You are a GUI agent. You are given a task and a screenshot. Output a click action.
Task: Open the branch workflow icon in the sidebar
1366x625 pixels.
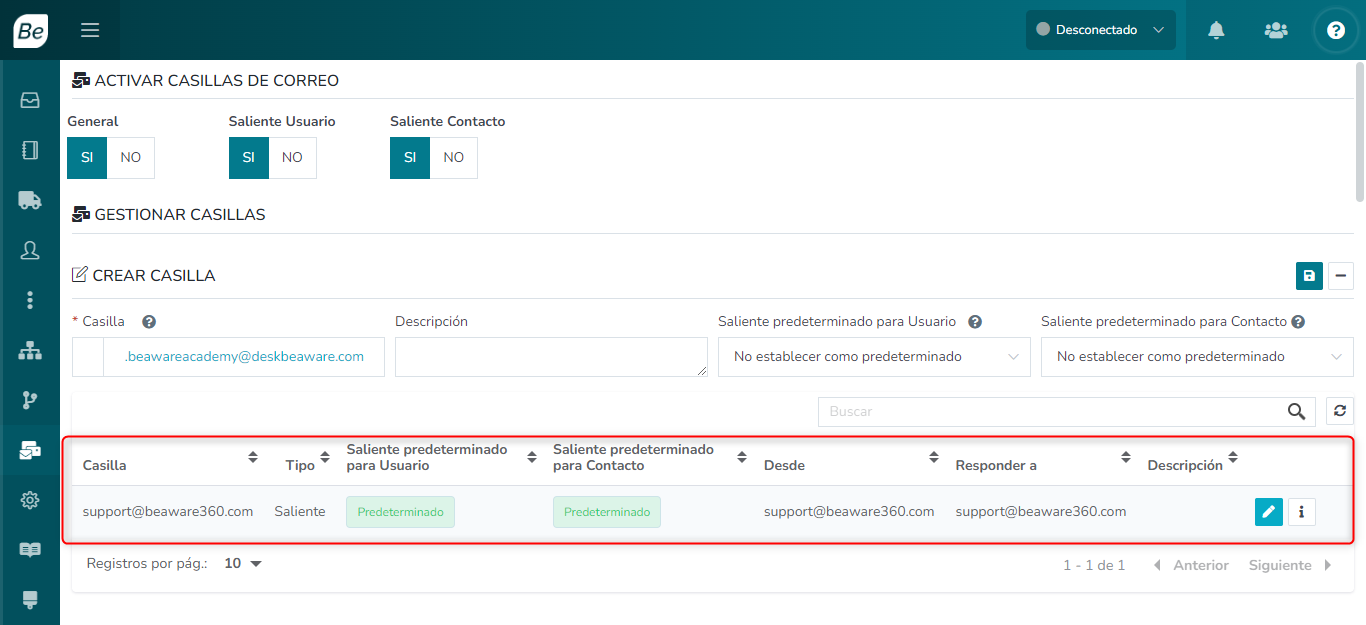[30, 400]
